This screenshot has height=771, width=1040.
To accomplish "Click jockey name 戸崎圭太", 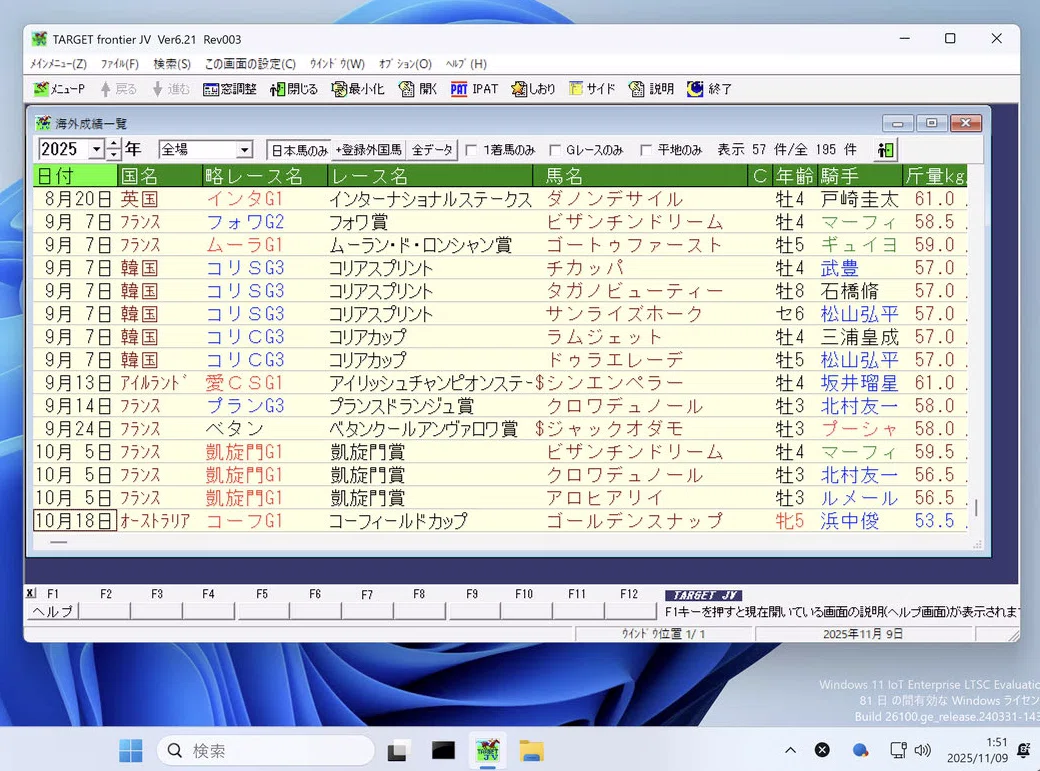I will (859, 199).
